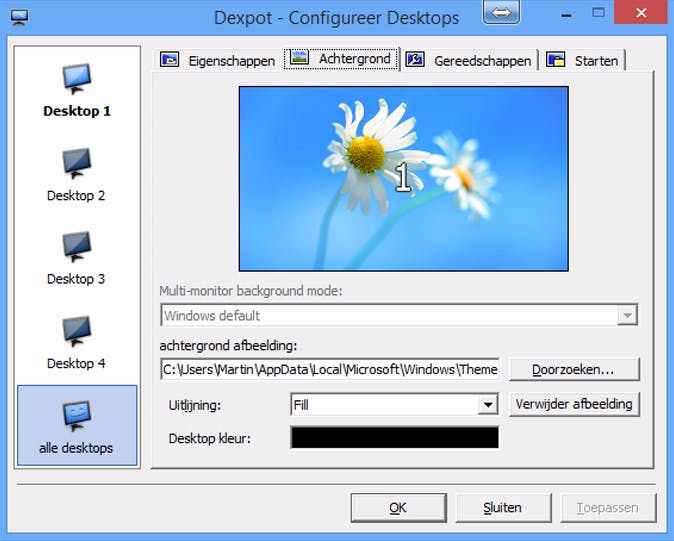Click the Verwijder afbeelding button
Viewport: 674px width, 541px height.
(574, 404)
